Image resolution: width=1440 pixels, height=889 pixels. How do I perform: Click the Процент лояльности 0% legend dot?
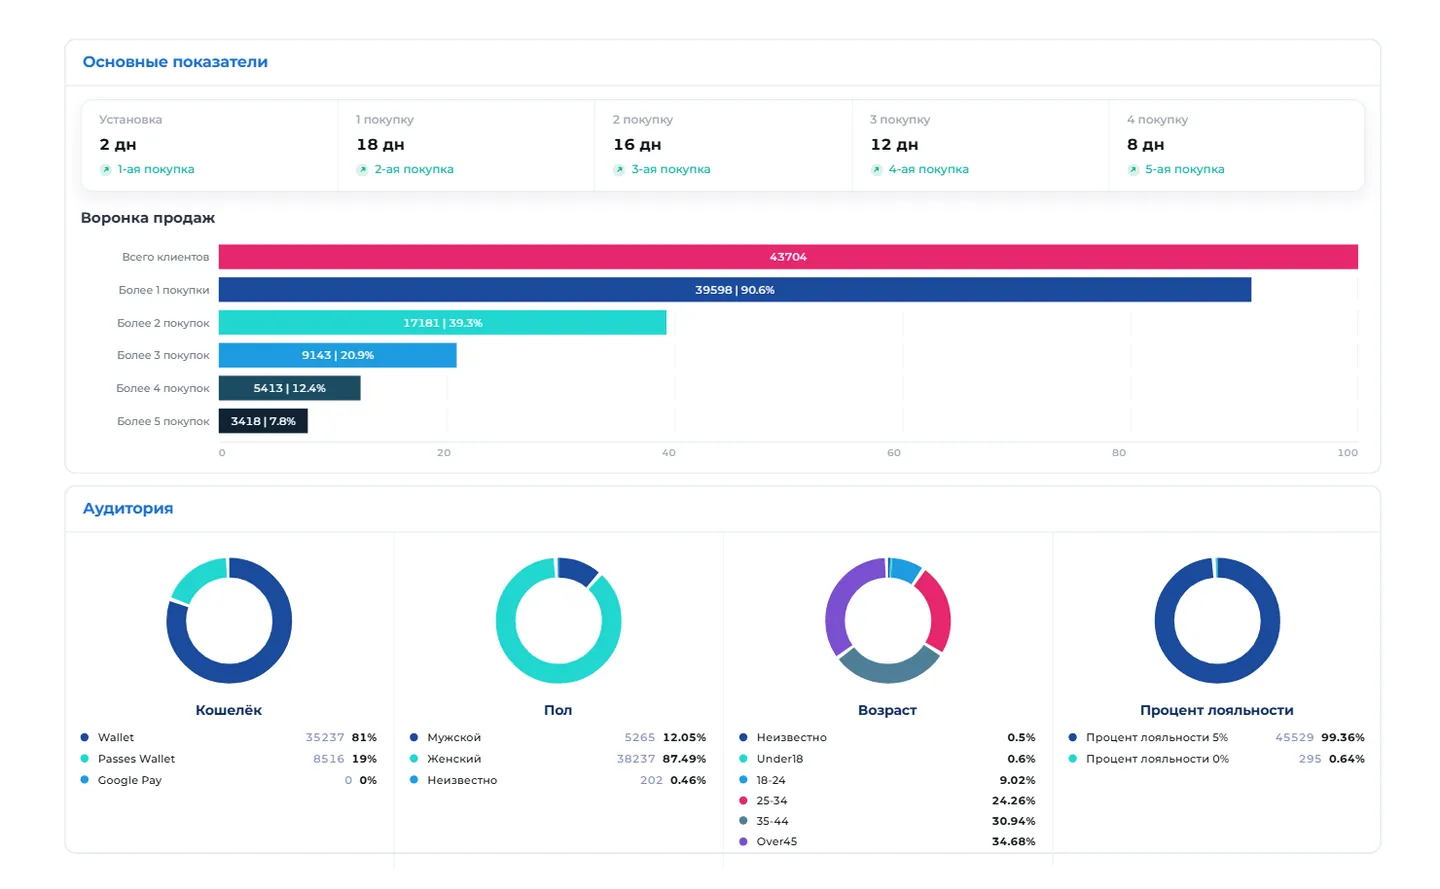point(1073,759)
